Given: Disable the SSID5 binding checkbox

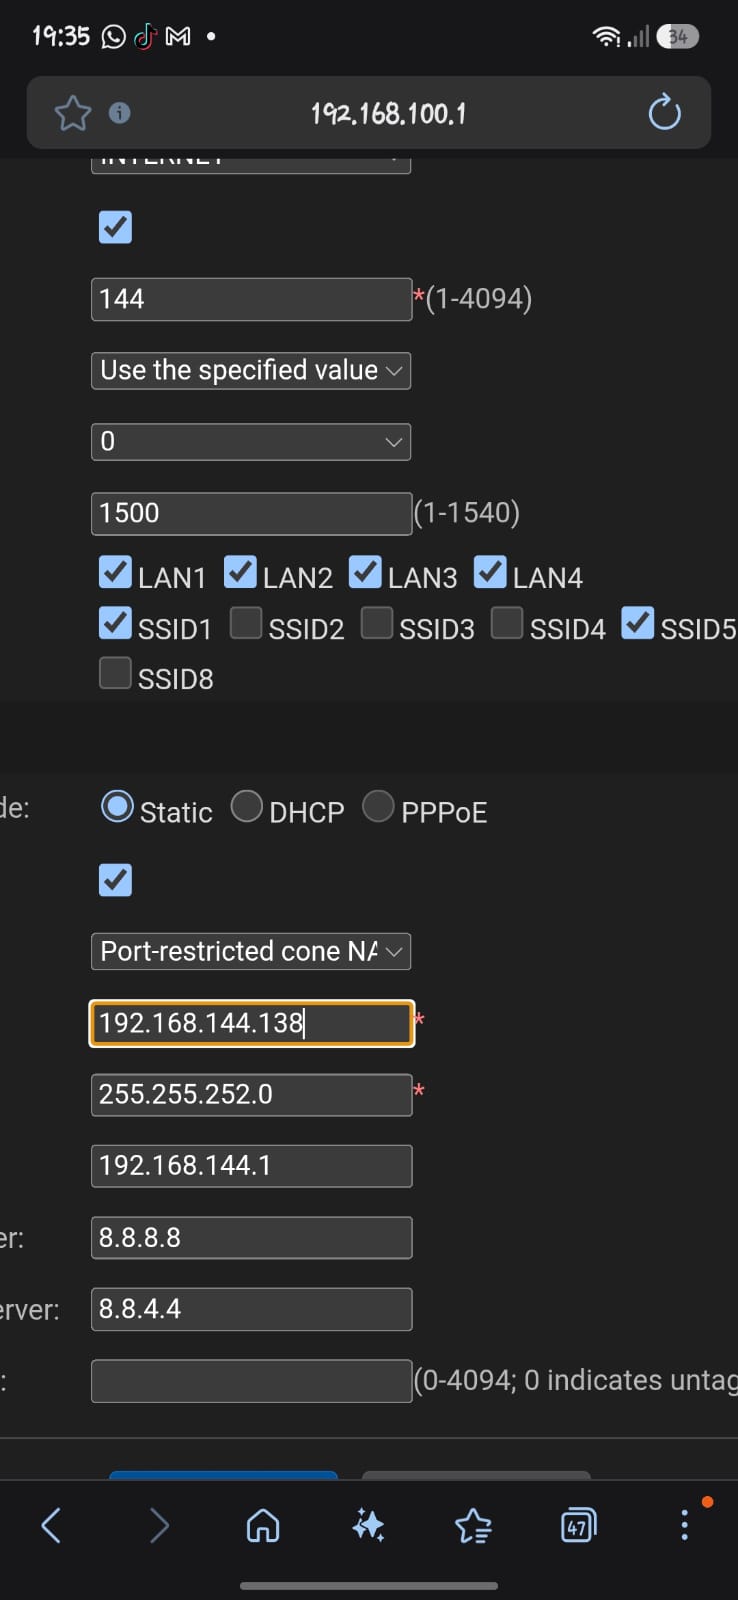Looking at the screenshot, I should (638, 622).
